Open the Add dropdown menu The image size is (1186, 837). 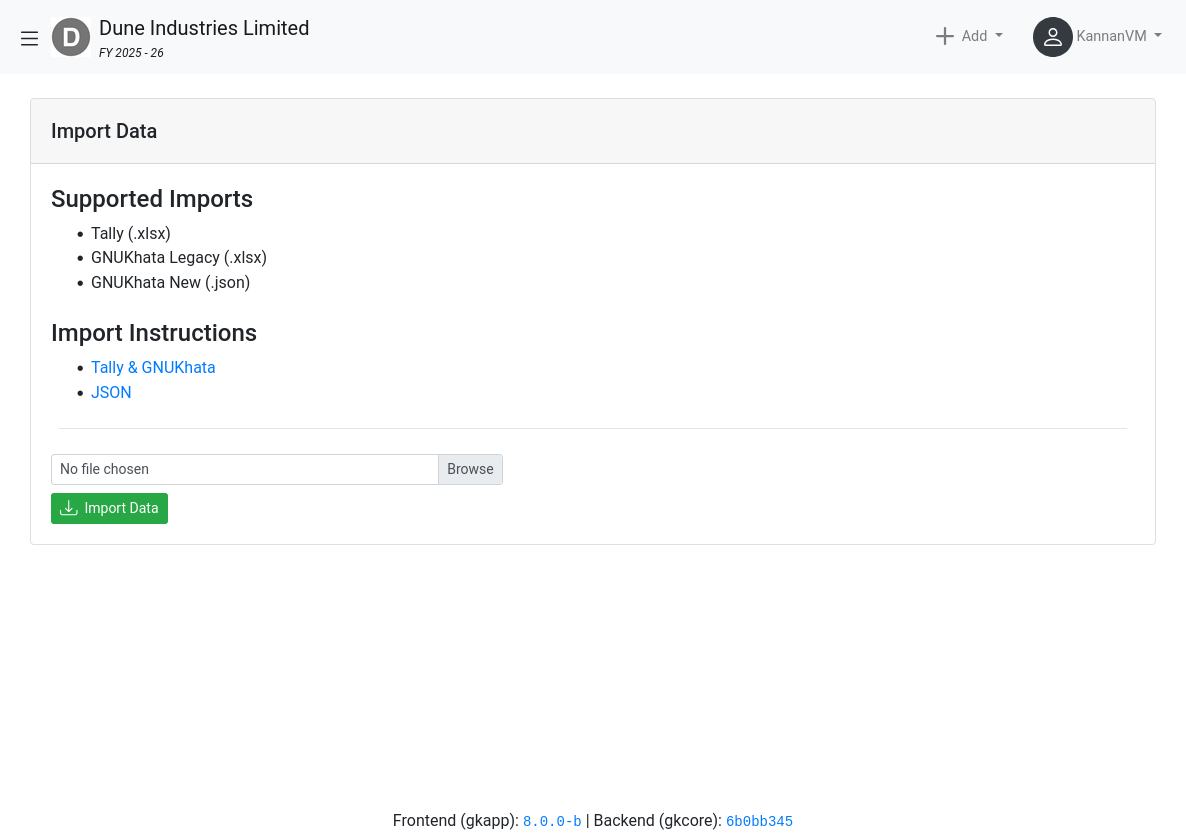pyautogui.click(x=970, y=36)
